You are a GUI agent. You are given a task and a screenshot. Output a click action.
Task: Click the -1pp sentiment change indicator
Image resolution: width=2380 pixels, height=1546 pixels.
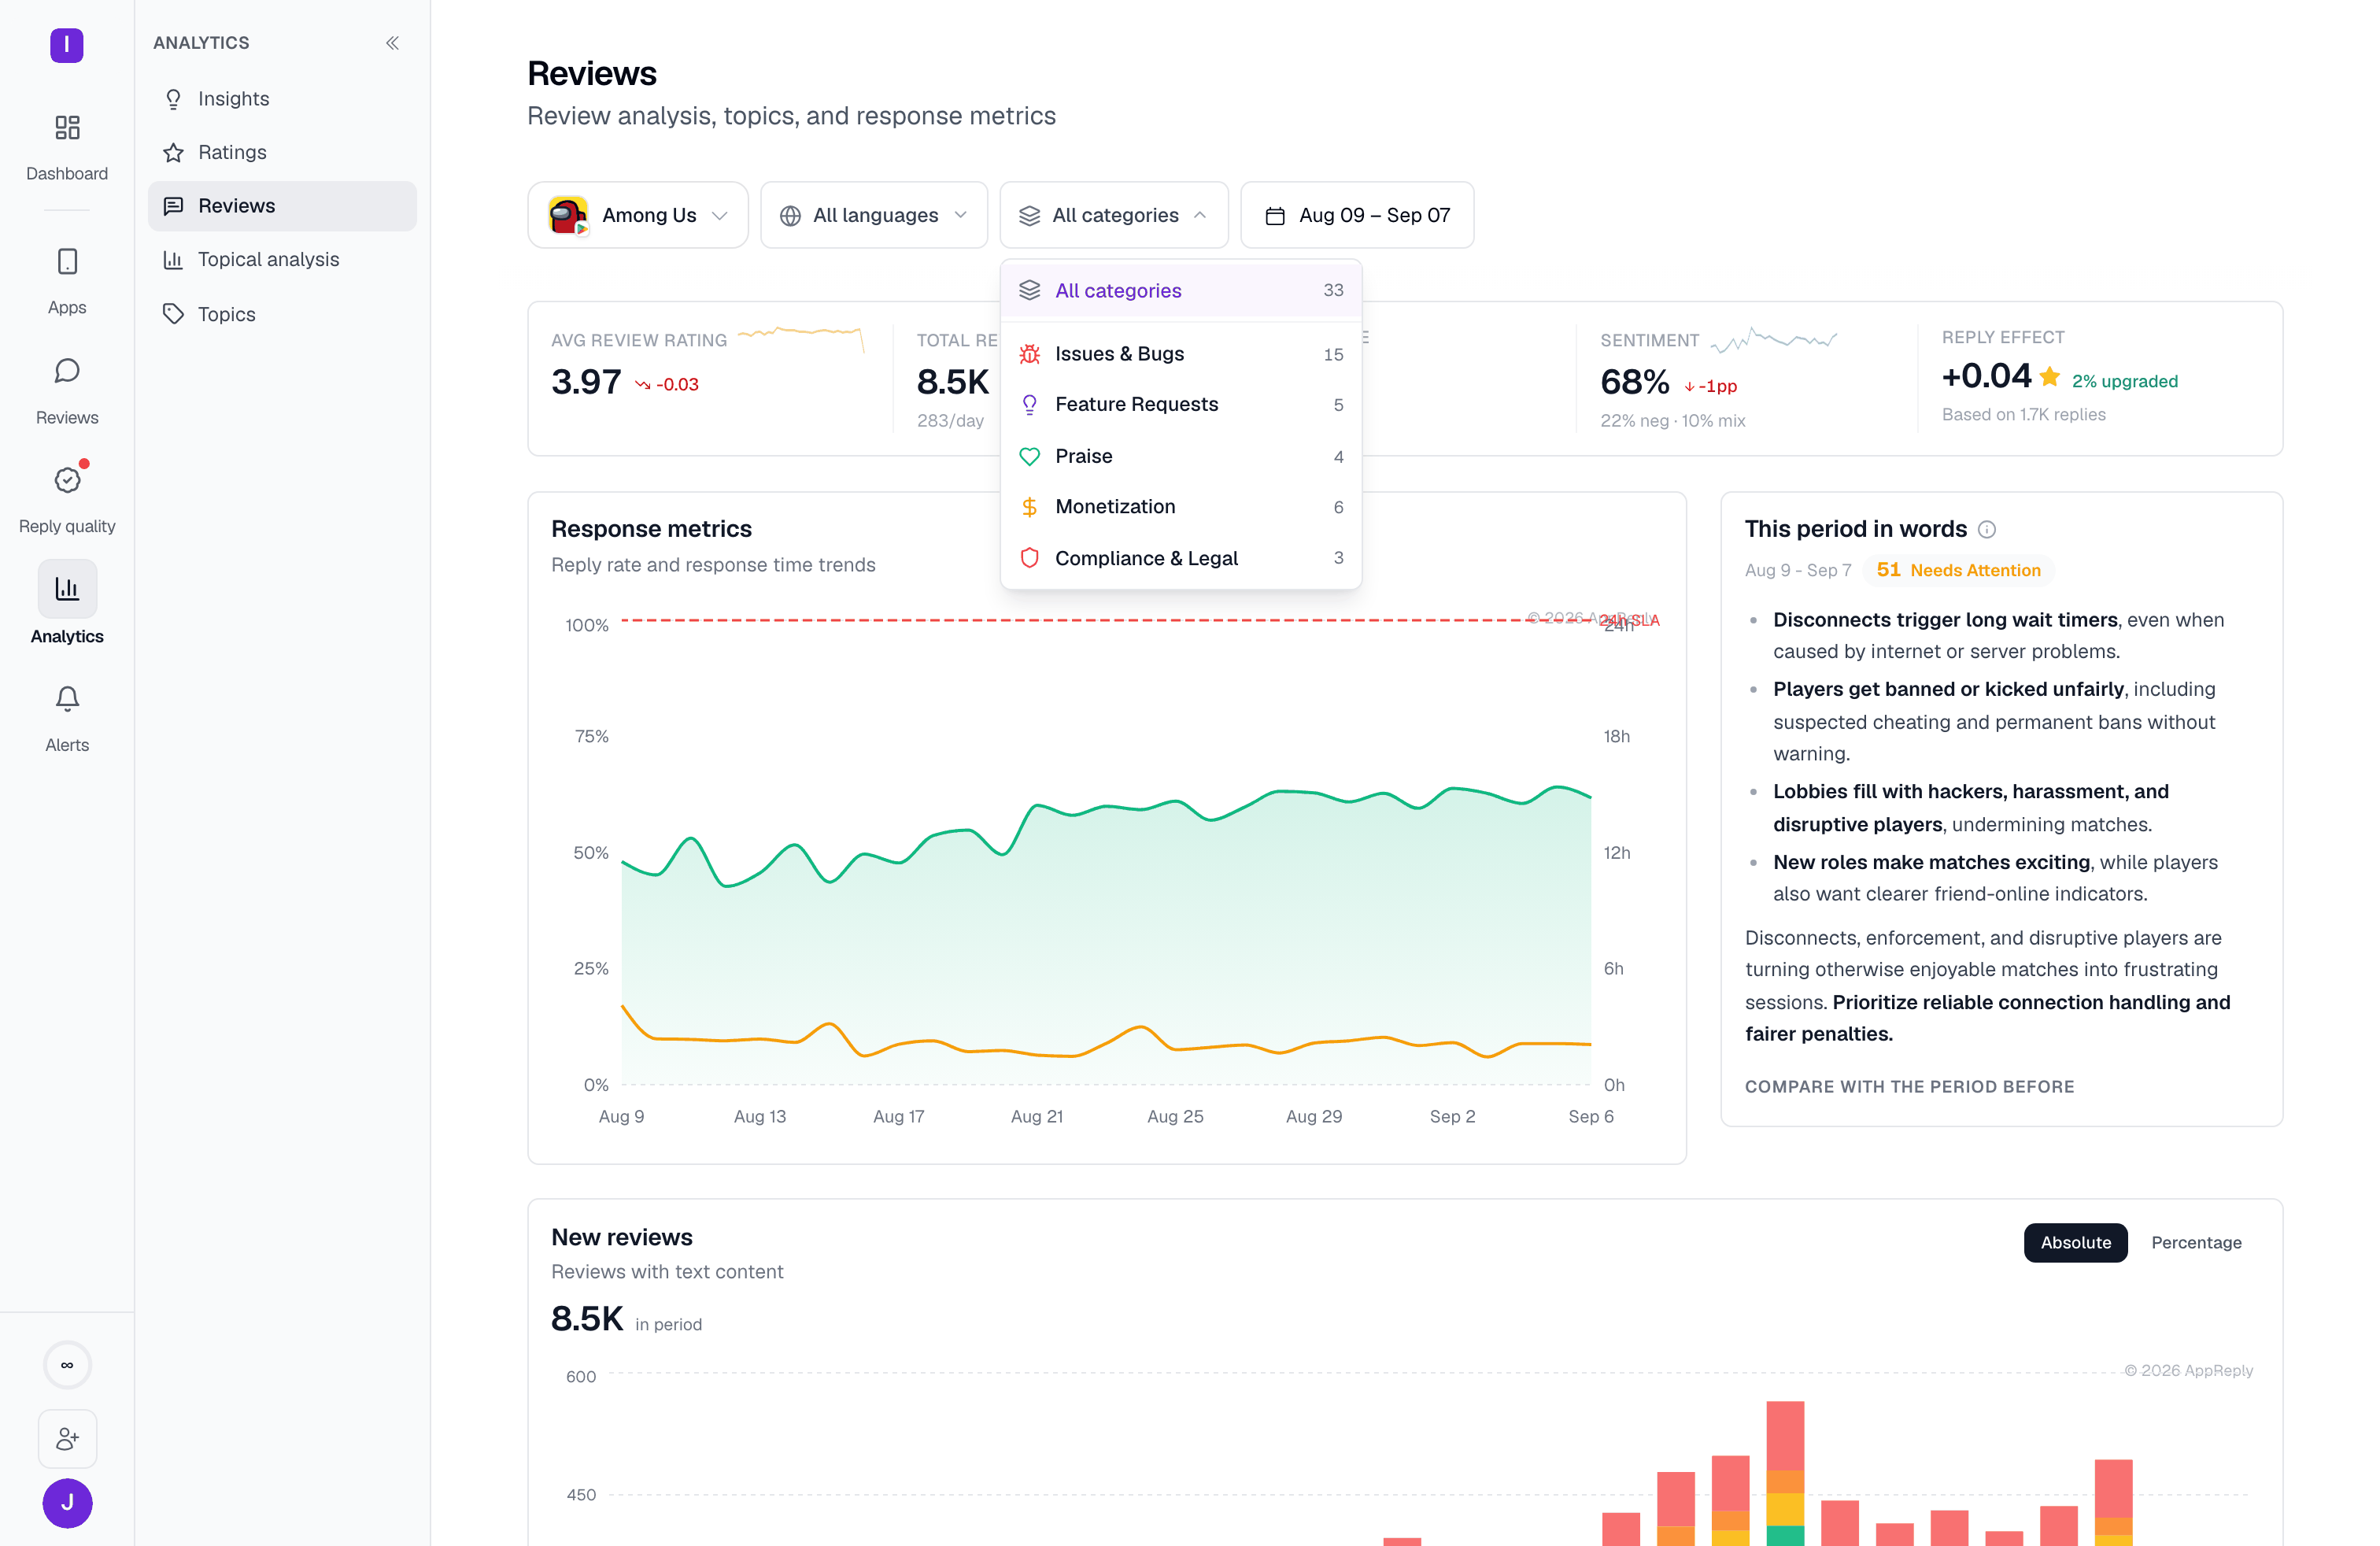pos(1711,386)
